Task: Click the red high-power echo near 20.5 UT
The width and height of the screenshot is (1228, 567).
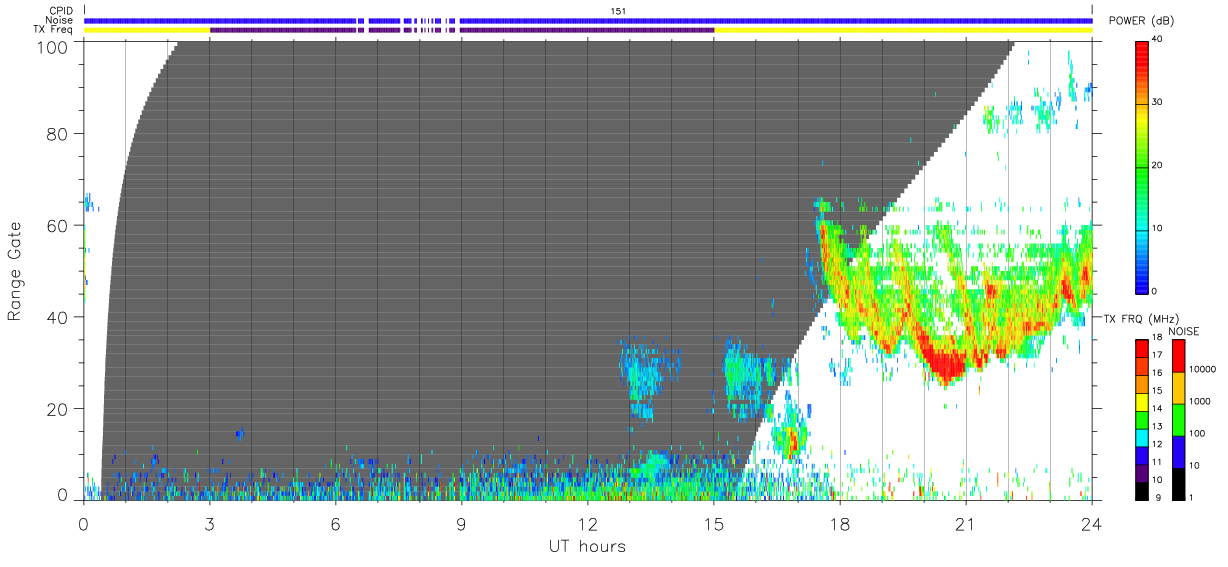Action: 944,364
